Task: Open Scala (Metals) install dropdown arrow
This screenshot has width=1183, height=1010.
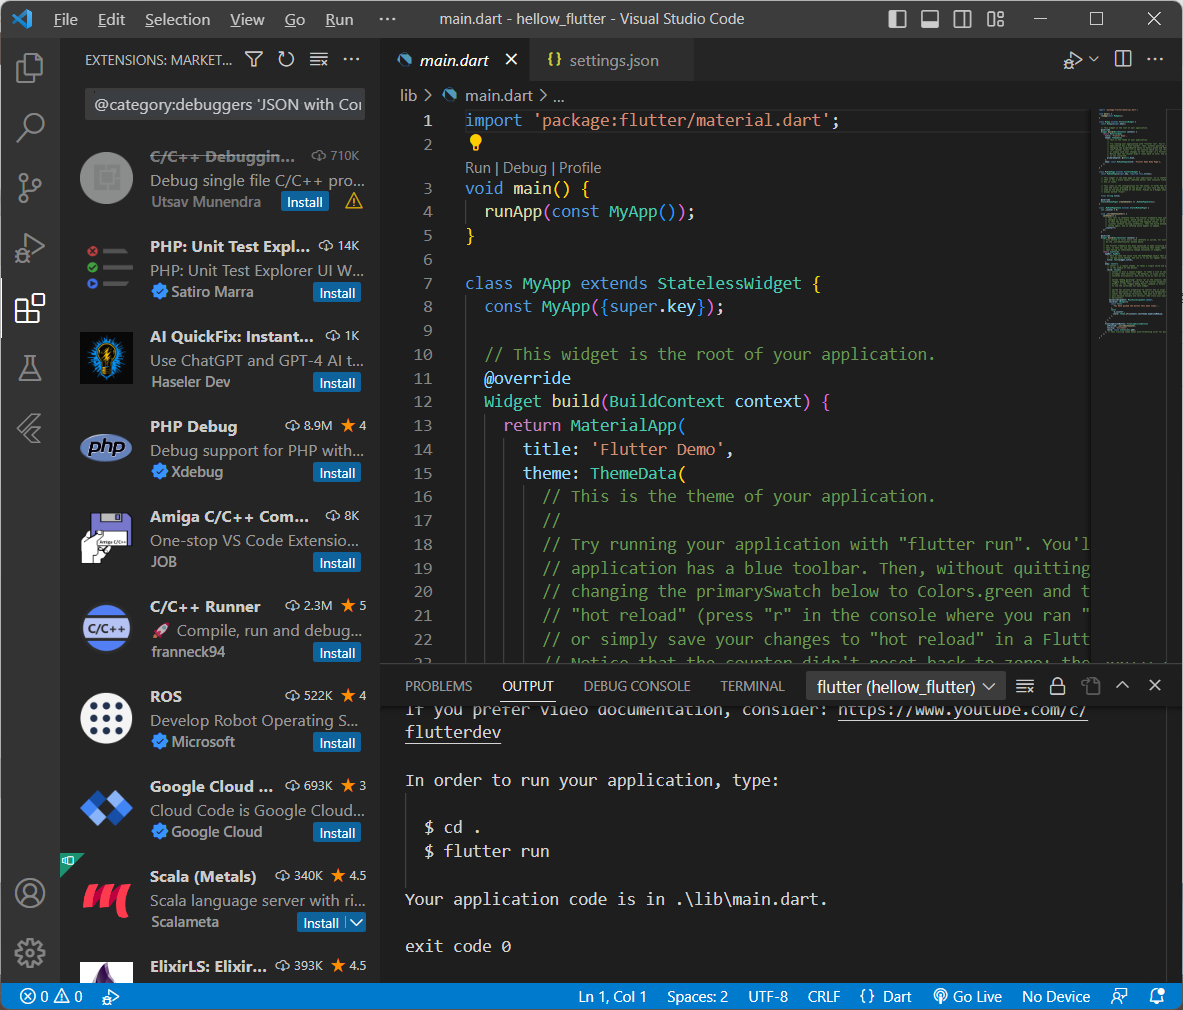Action: click(357, 923)
